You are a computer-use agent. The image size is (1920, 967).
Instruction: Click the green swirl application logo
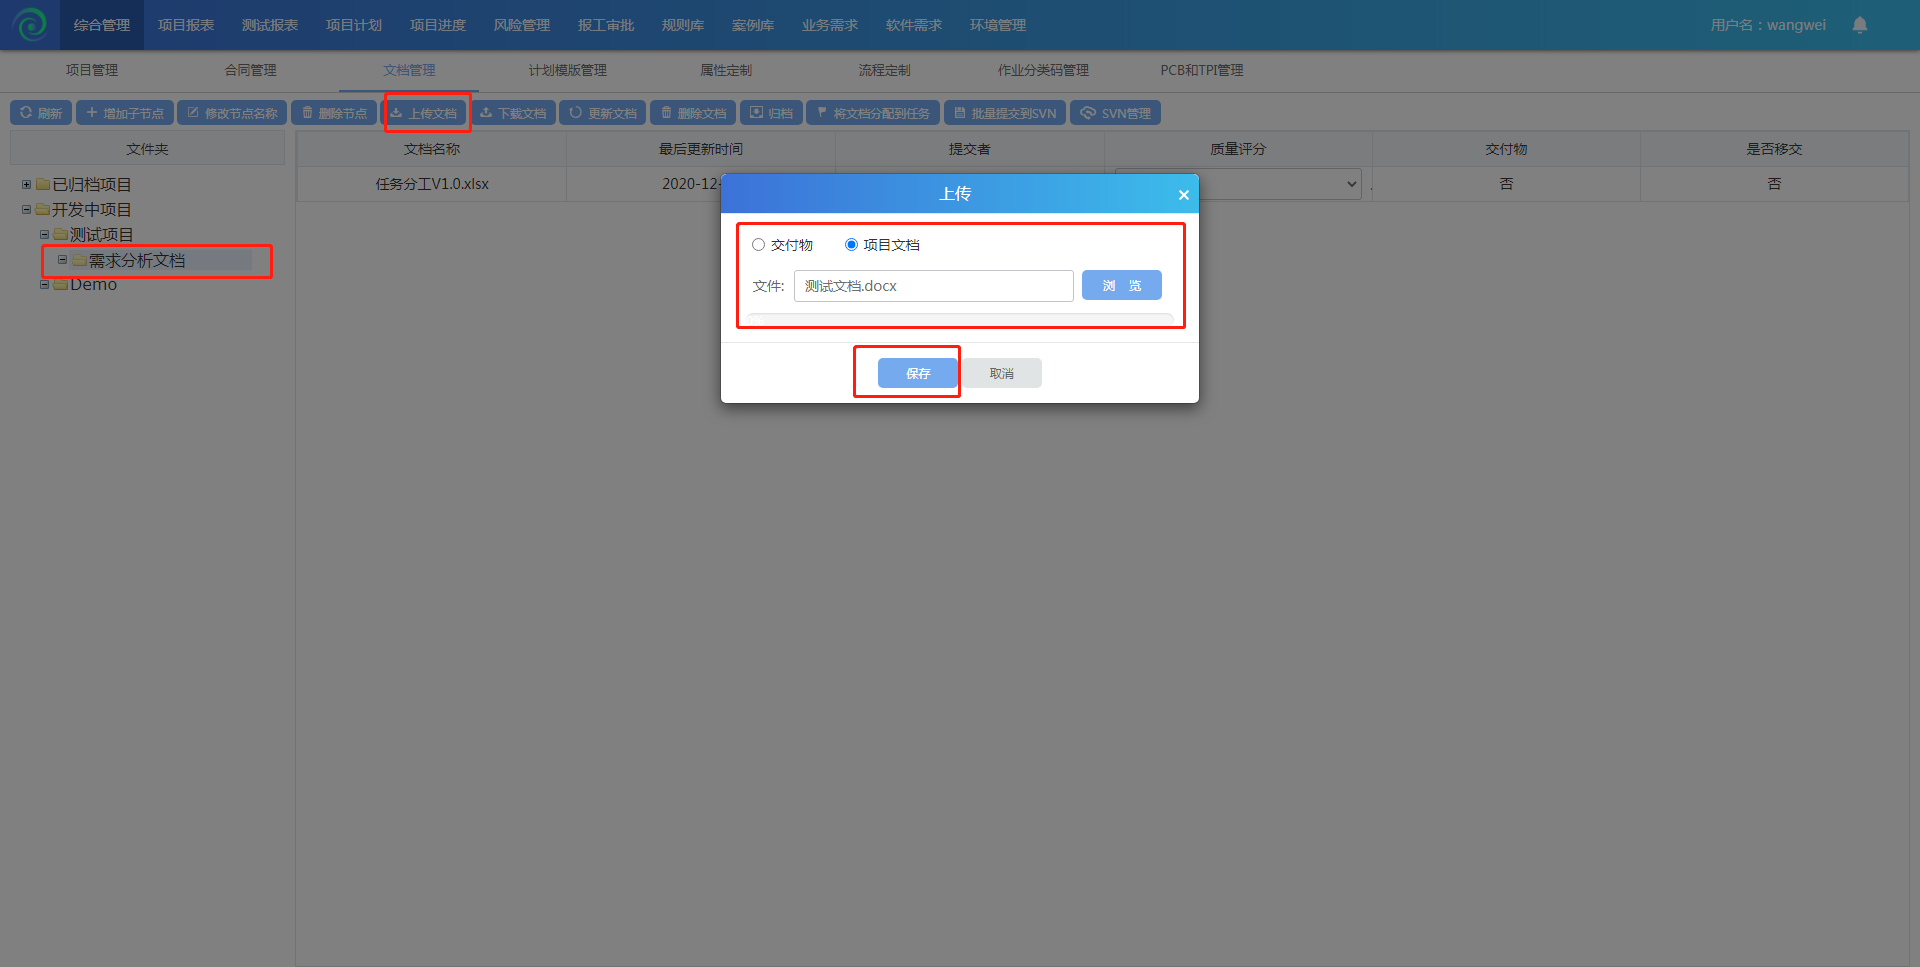click(x=30, y=24)
